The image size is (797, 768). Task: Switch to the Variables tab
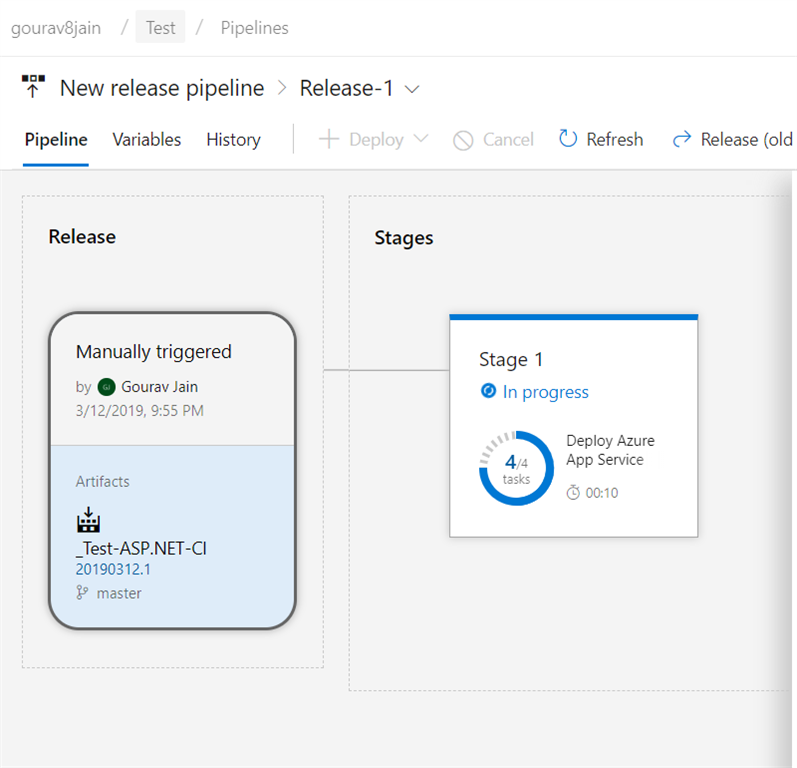click(146, 140)
